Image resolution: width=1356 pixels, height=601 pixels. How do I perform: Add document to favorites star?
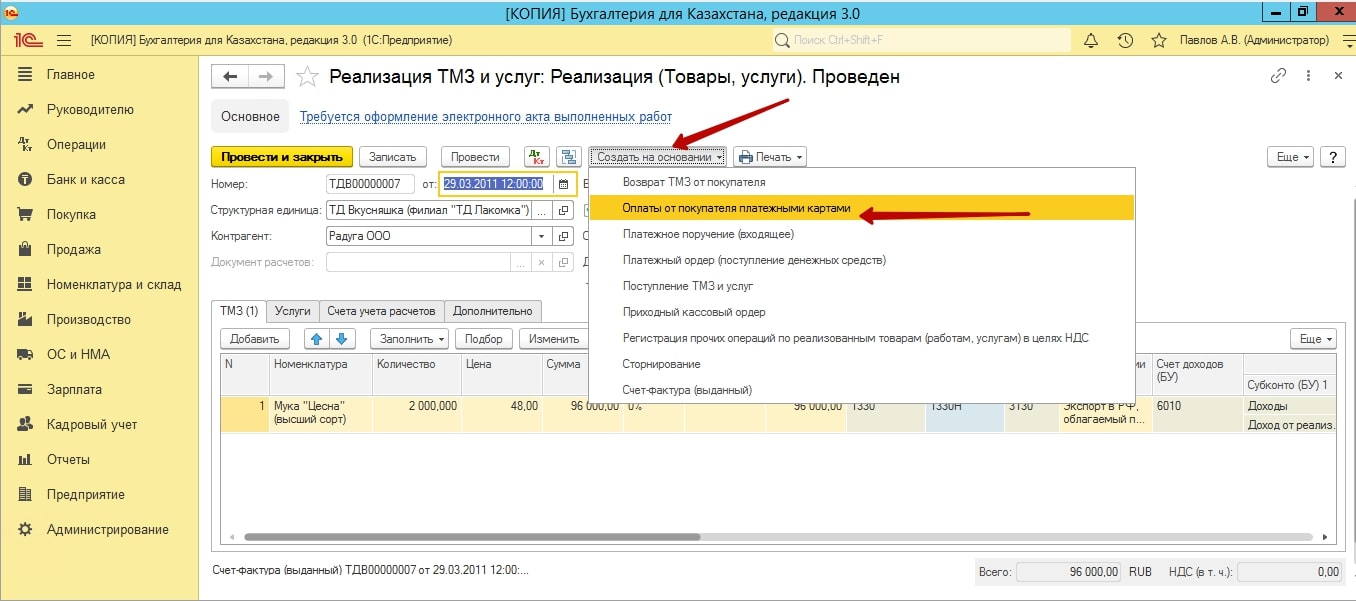[x=308, y=77]
